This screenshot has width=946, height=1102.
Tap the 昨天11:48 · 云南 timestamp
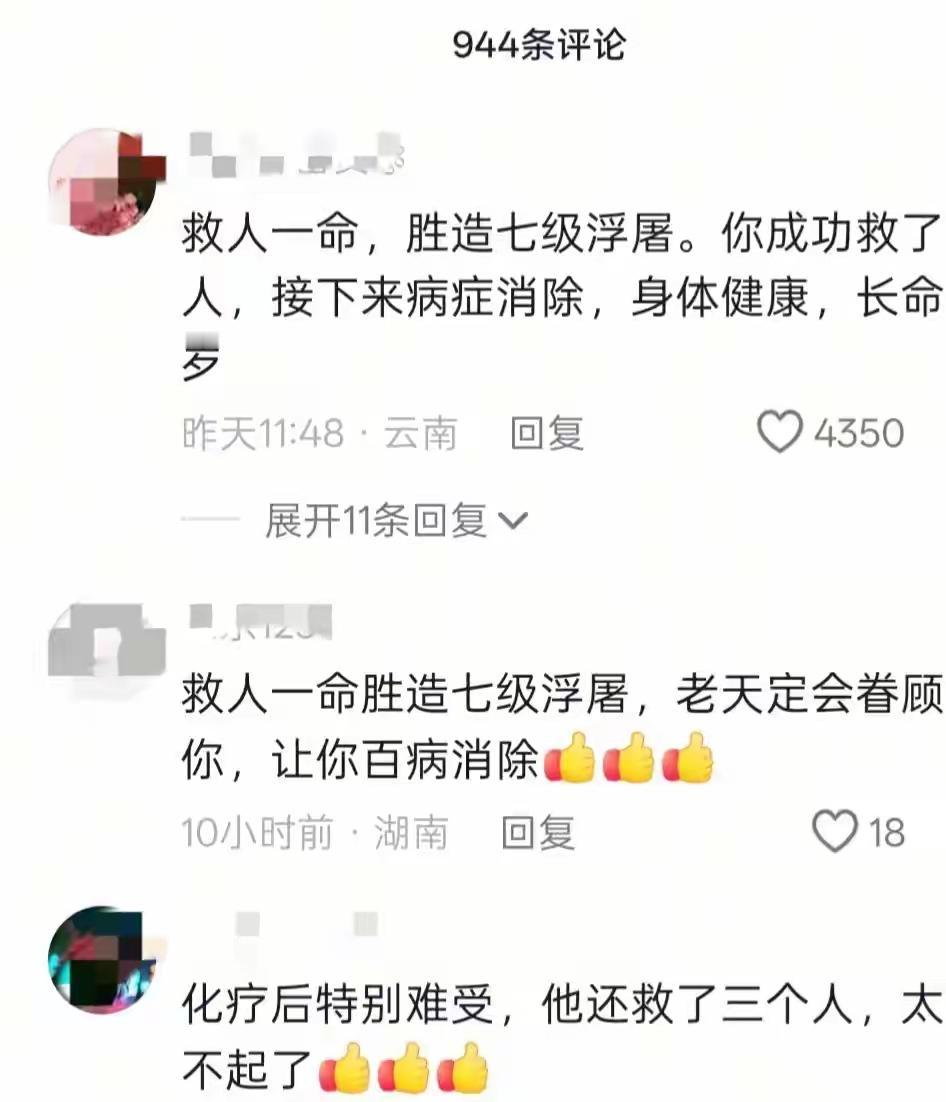pyautogui.click(x=320, y=432)
